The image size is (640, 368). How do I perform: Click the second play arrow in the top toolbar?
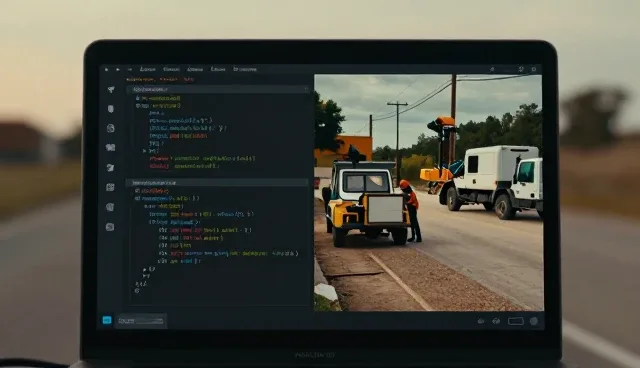coord(118,70)
